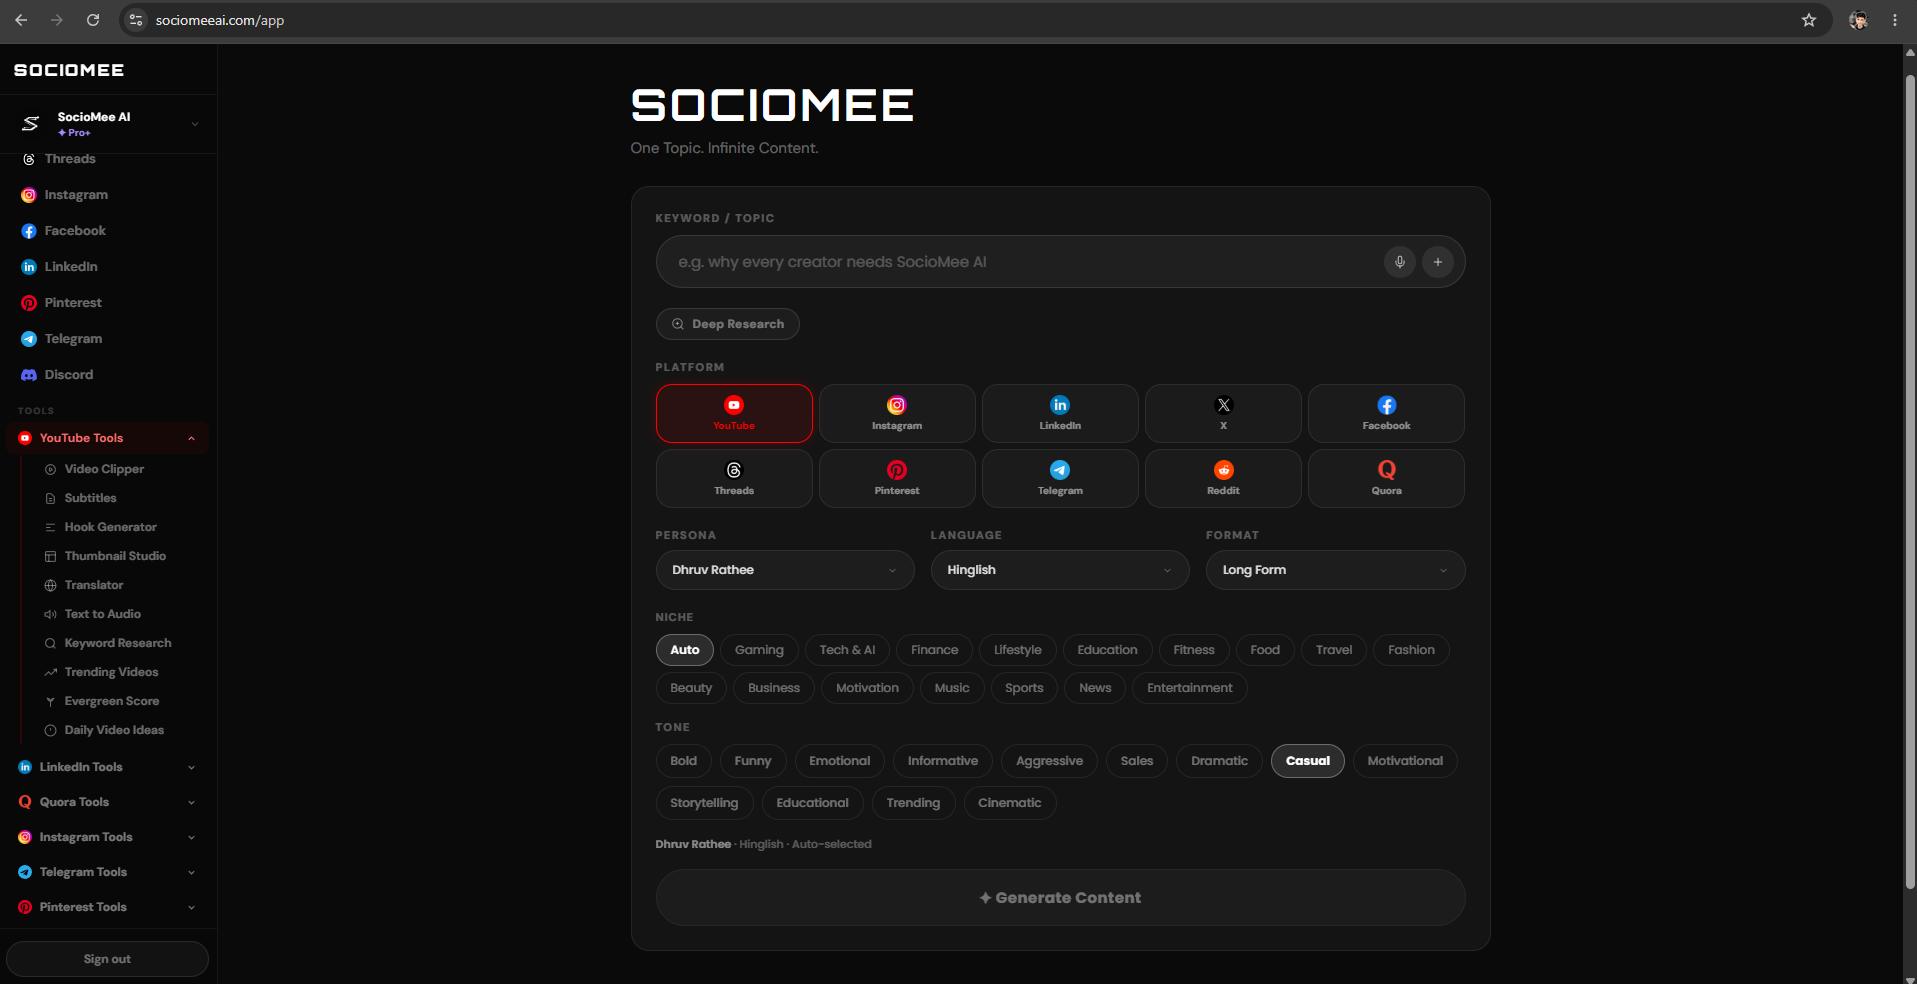The width and height of the screenshot is (1917, 984).
Task: Select Quora platform card
Action: pyautogui.click(x=1386, y=478)
